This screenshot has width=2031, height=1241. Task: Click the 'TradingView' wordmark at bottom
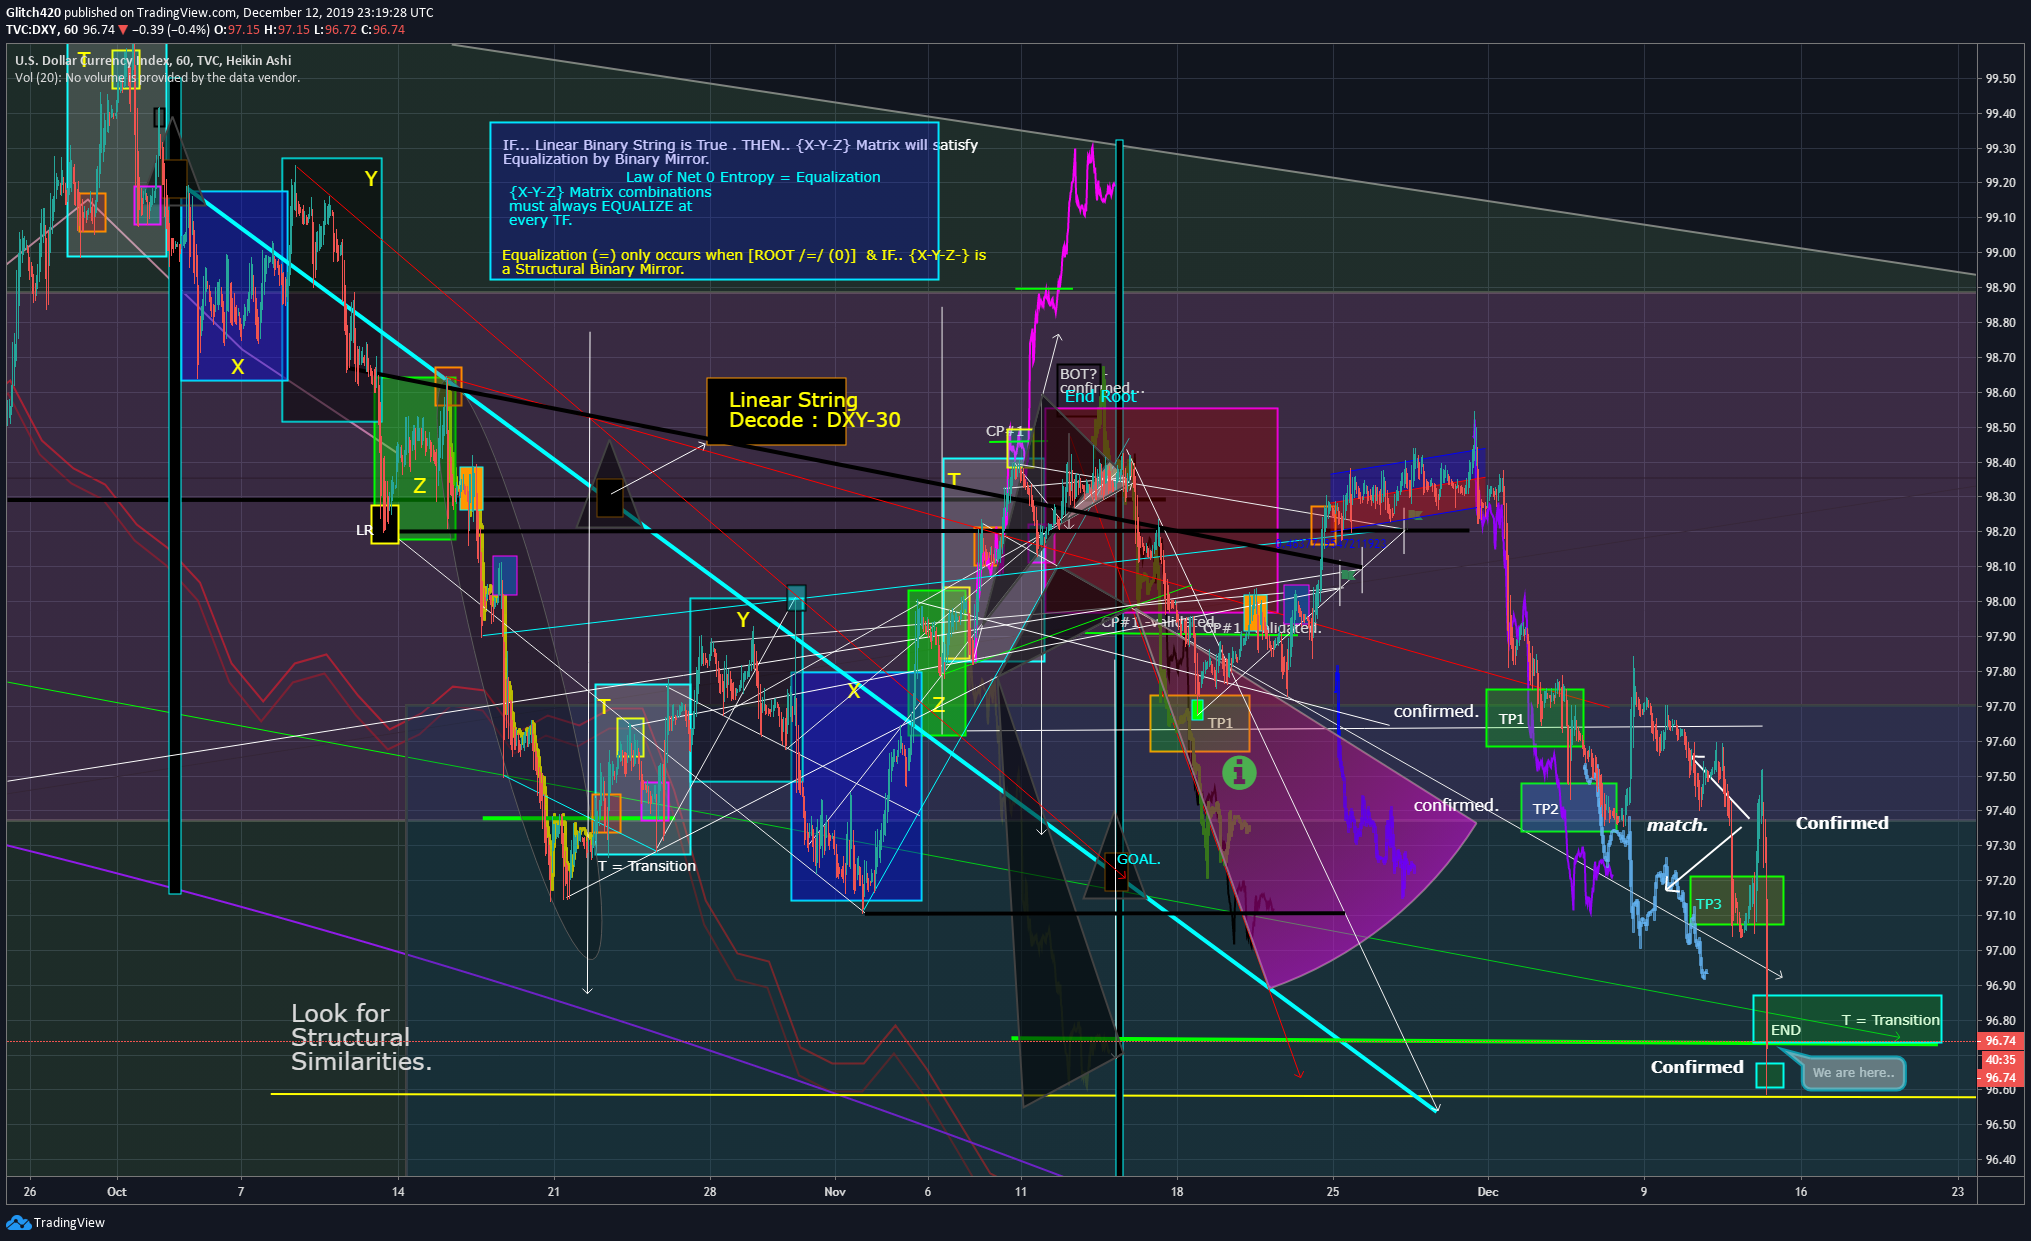(69, 1222)
